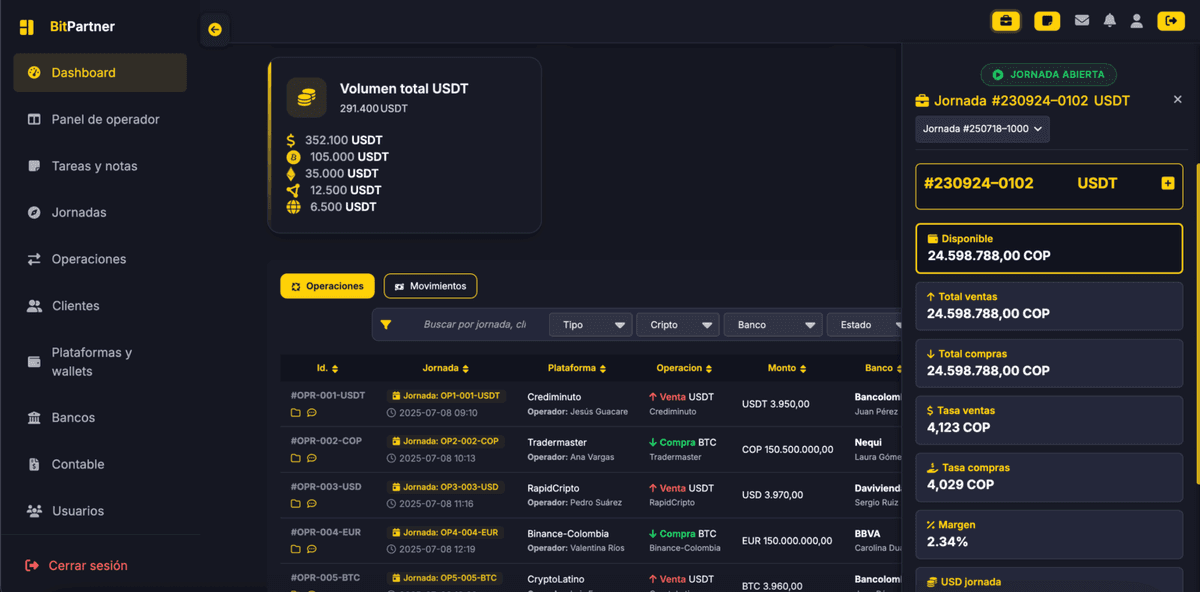Open the envelope mail icon in the top bar
This screenshot has height=592, width=1200.
click(x=1082, y=20)
